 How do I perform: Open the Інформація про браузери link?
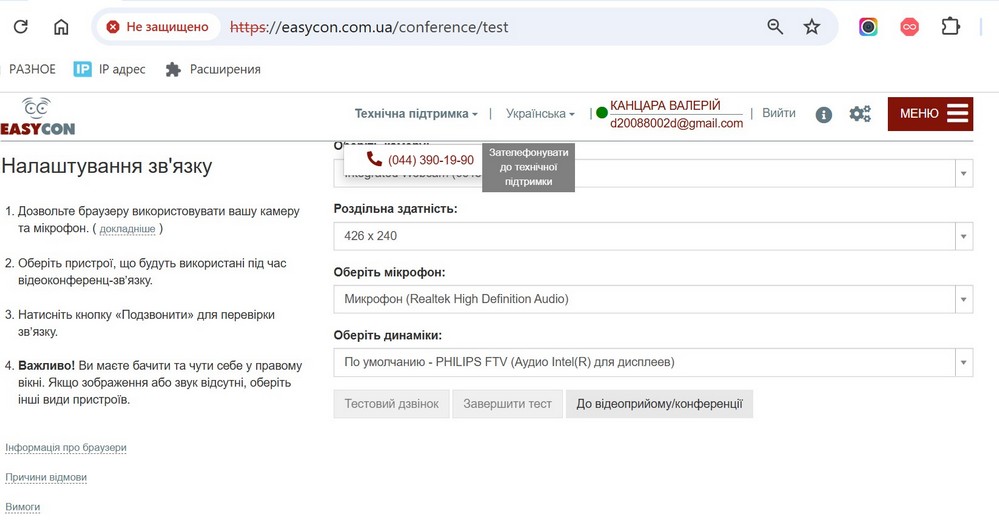(66, 448)
